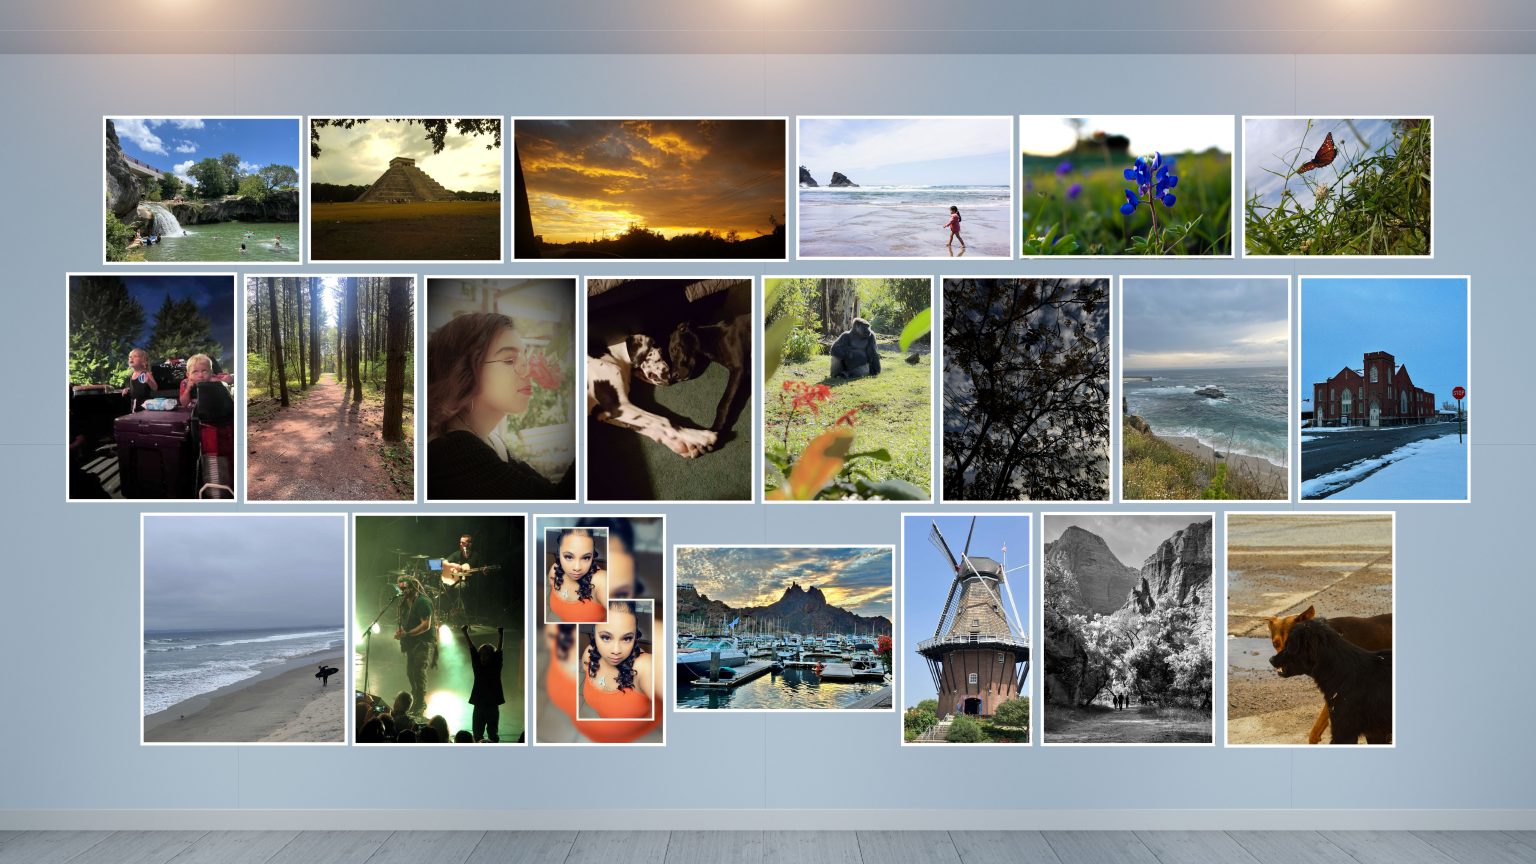1536x864 pixels.
Task: Open the child walking on beach photo
Action: [902, 189]
